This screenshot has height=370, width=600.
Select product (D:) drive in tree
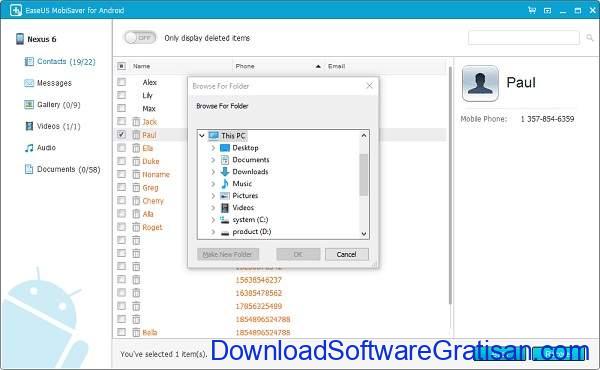pos(251,231)
